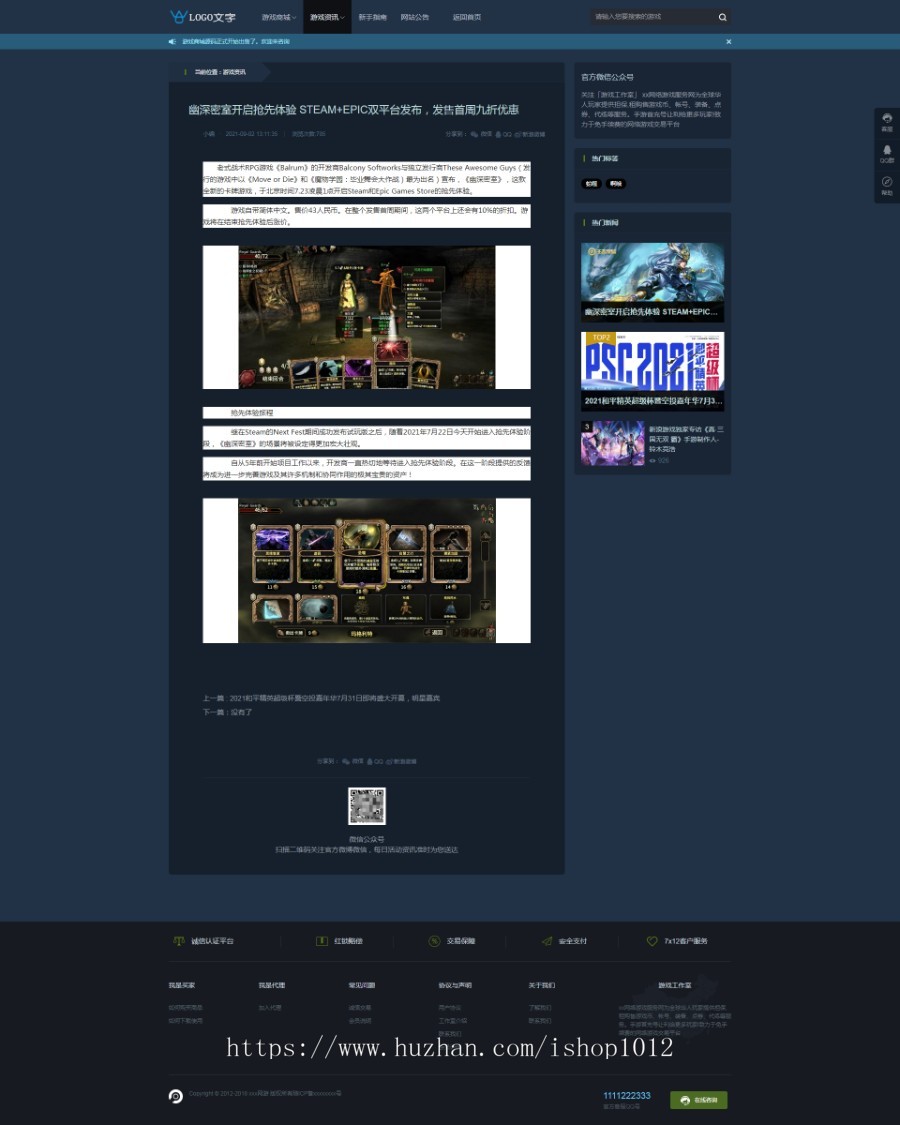Open the third hot news thumbnail
Screen dimensions: 900x1125
click(613, 443)
